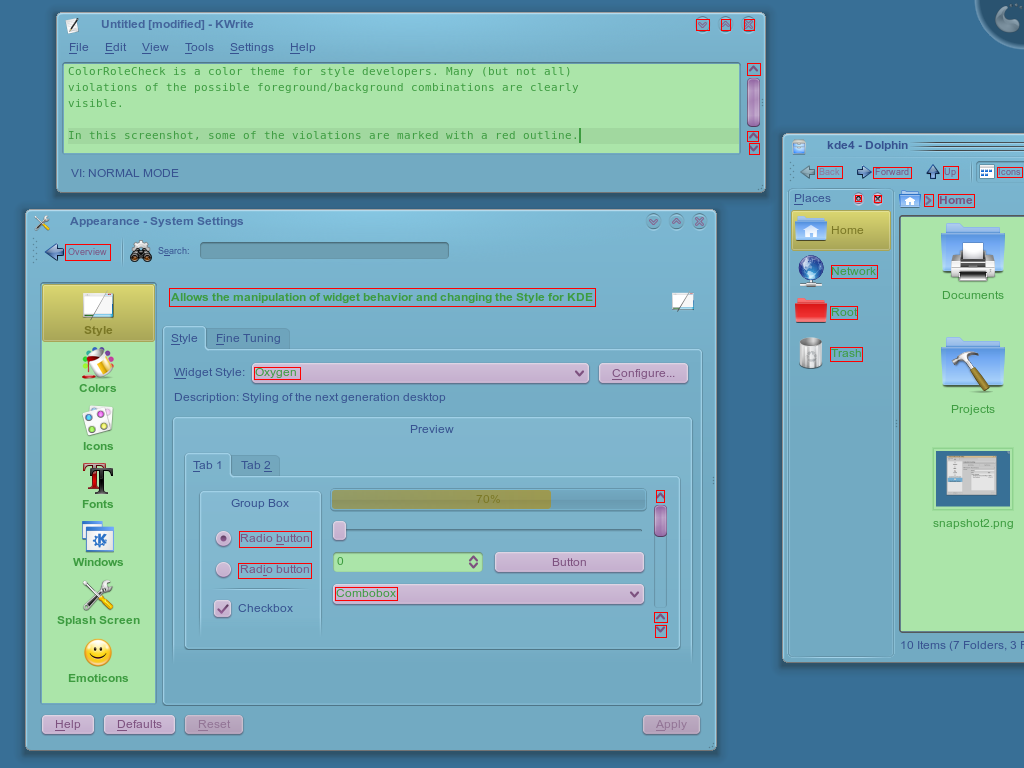Click the horizontal slider handle in preview
The image size is (1024, 768).
point(339,530)
